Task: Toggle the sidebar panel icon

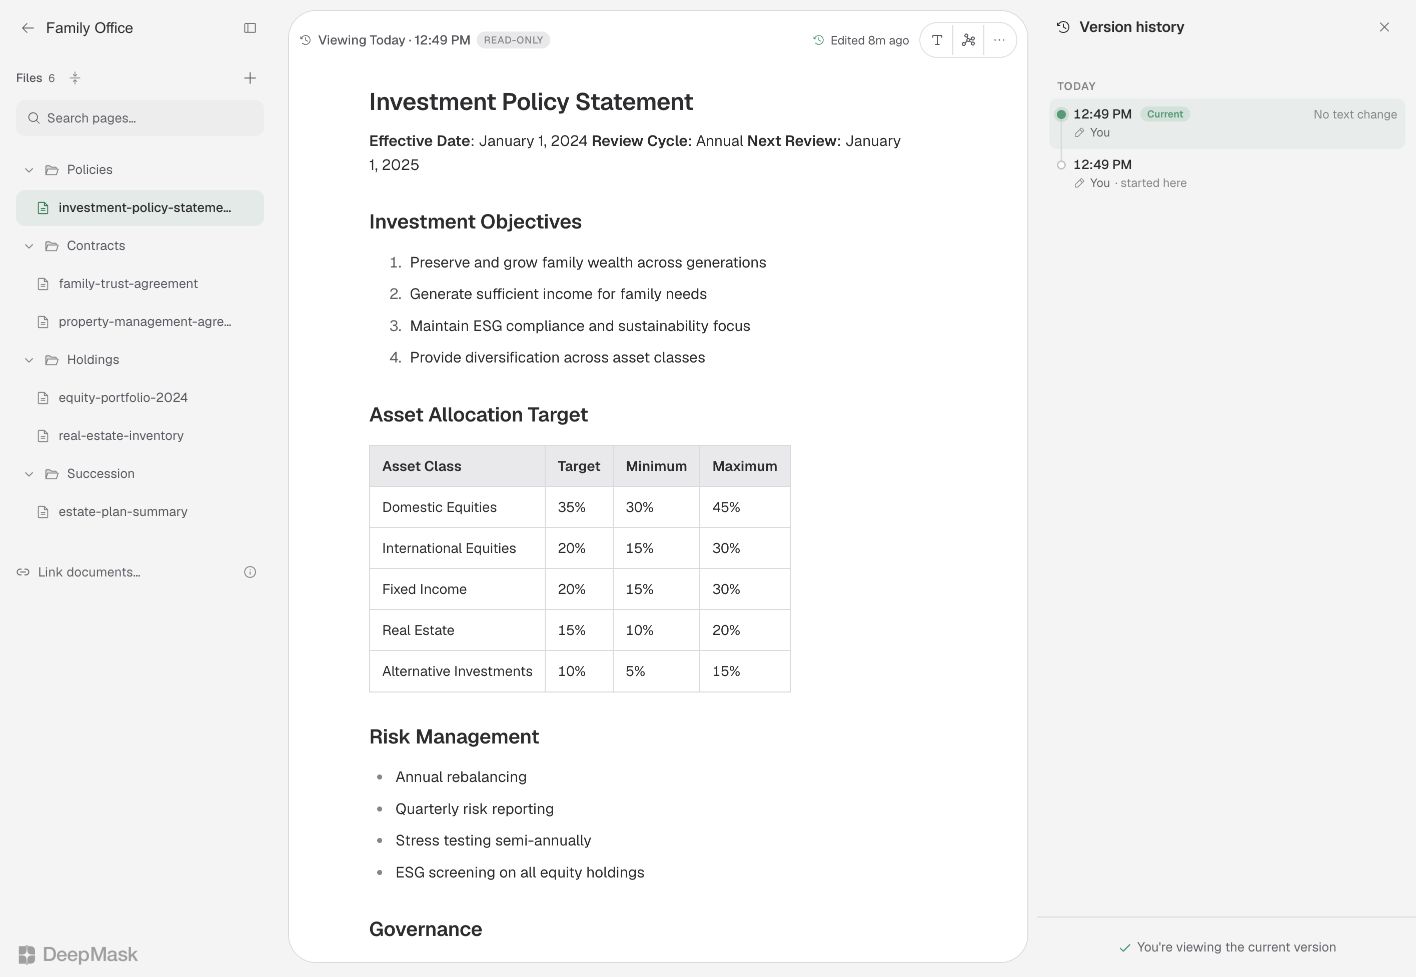Action: (250, 28)
